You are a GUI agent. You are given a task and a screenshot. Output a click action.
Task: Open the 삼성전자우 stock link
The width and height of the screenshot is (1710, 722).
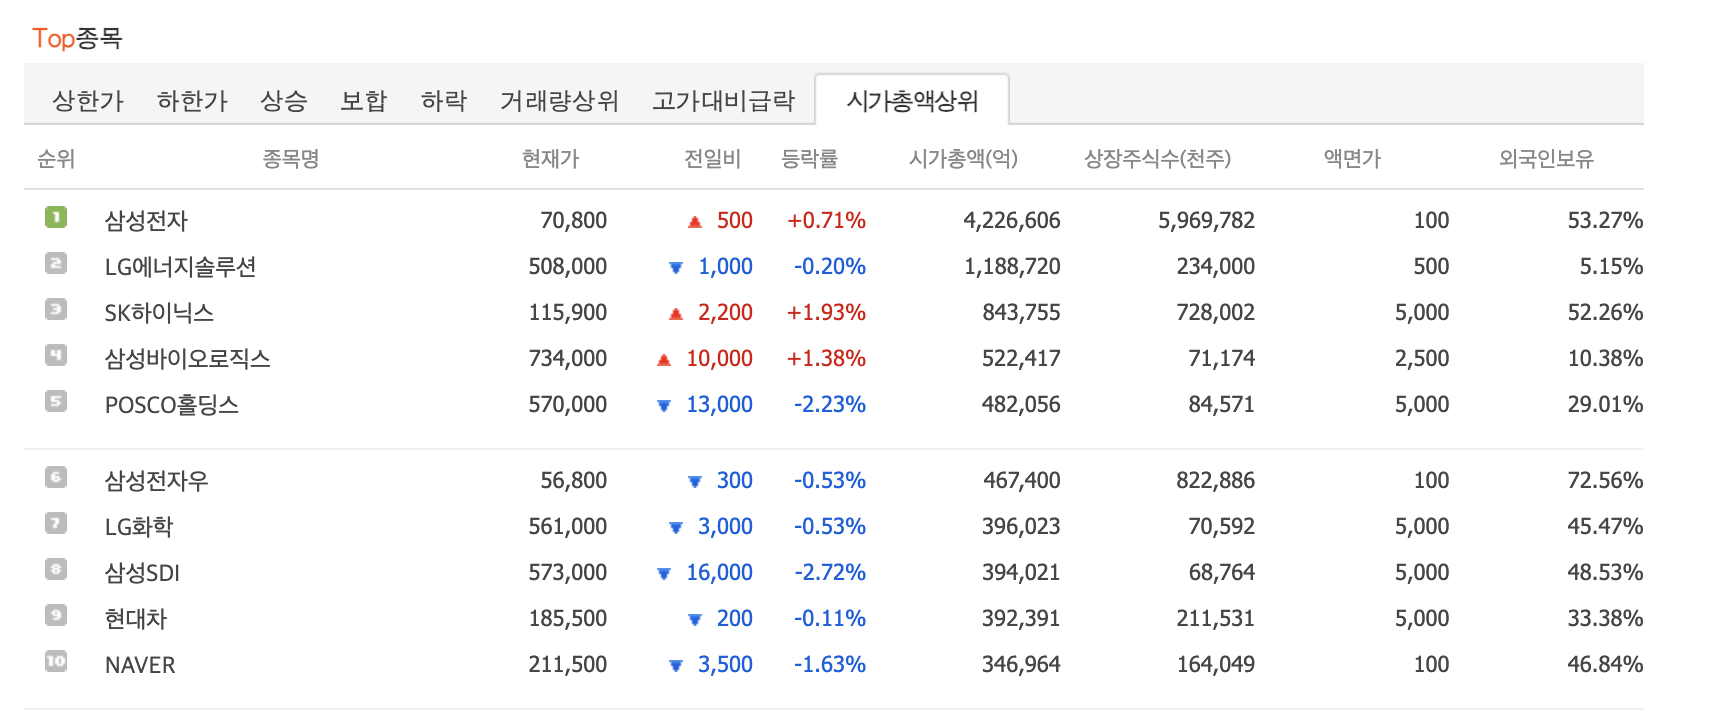157,481
